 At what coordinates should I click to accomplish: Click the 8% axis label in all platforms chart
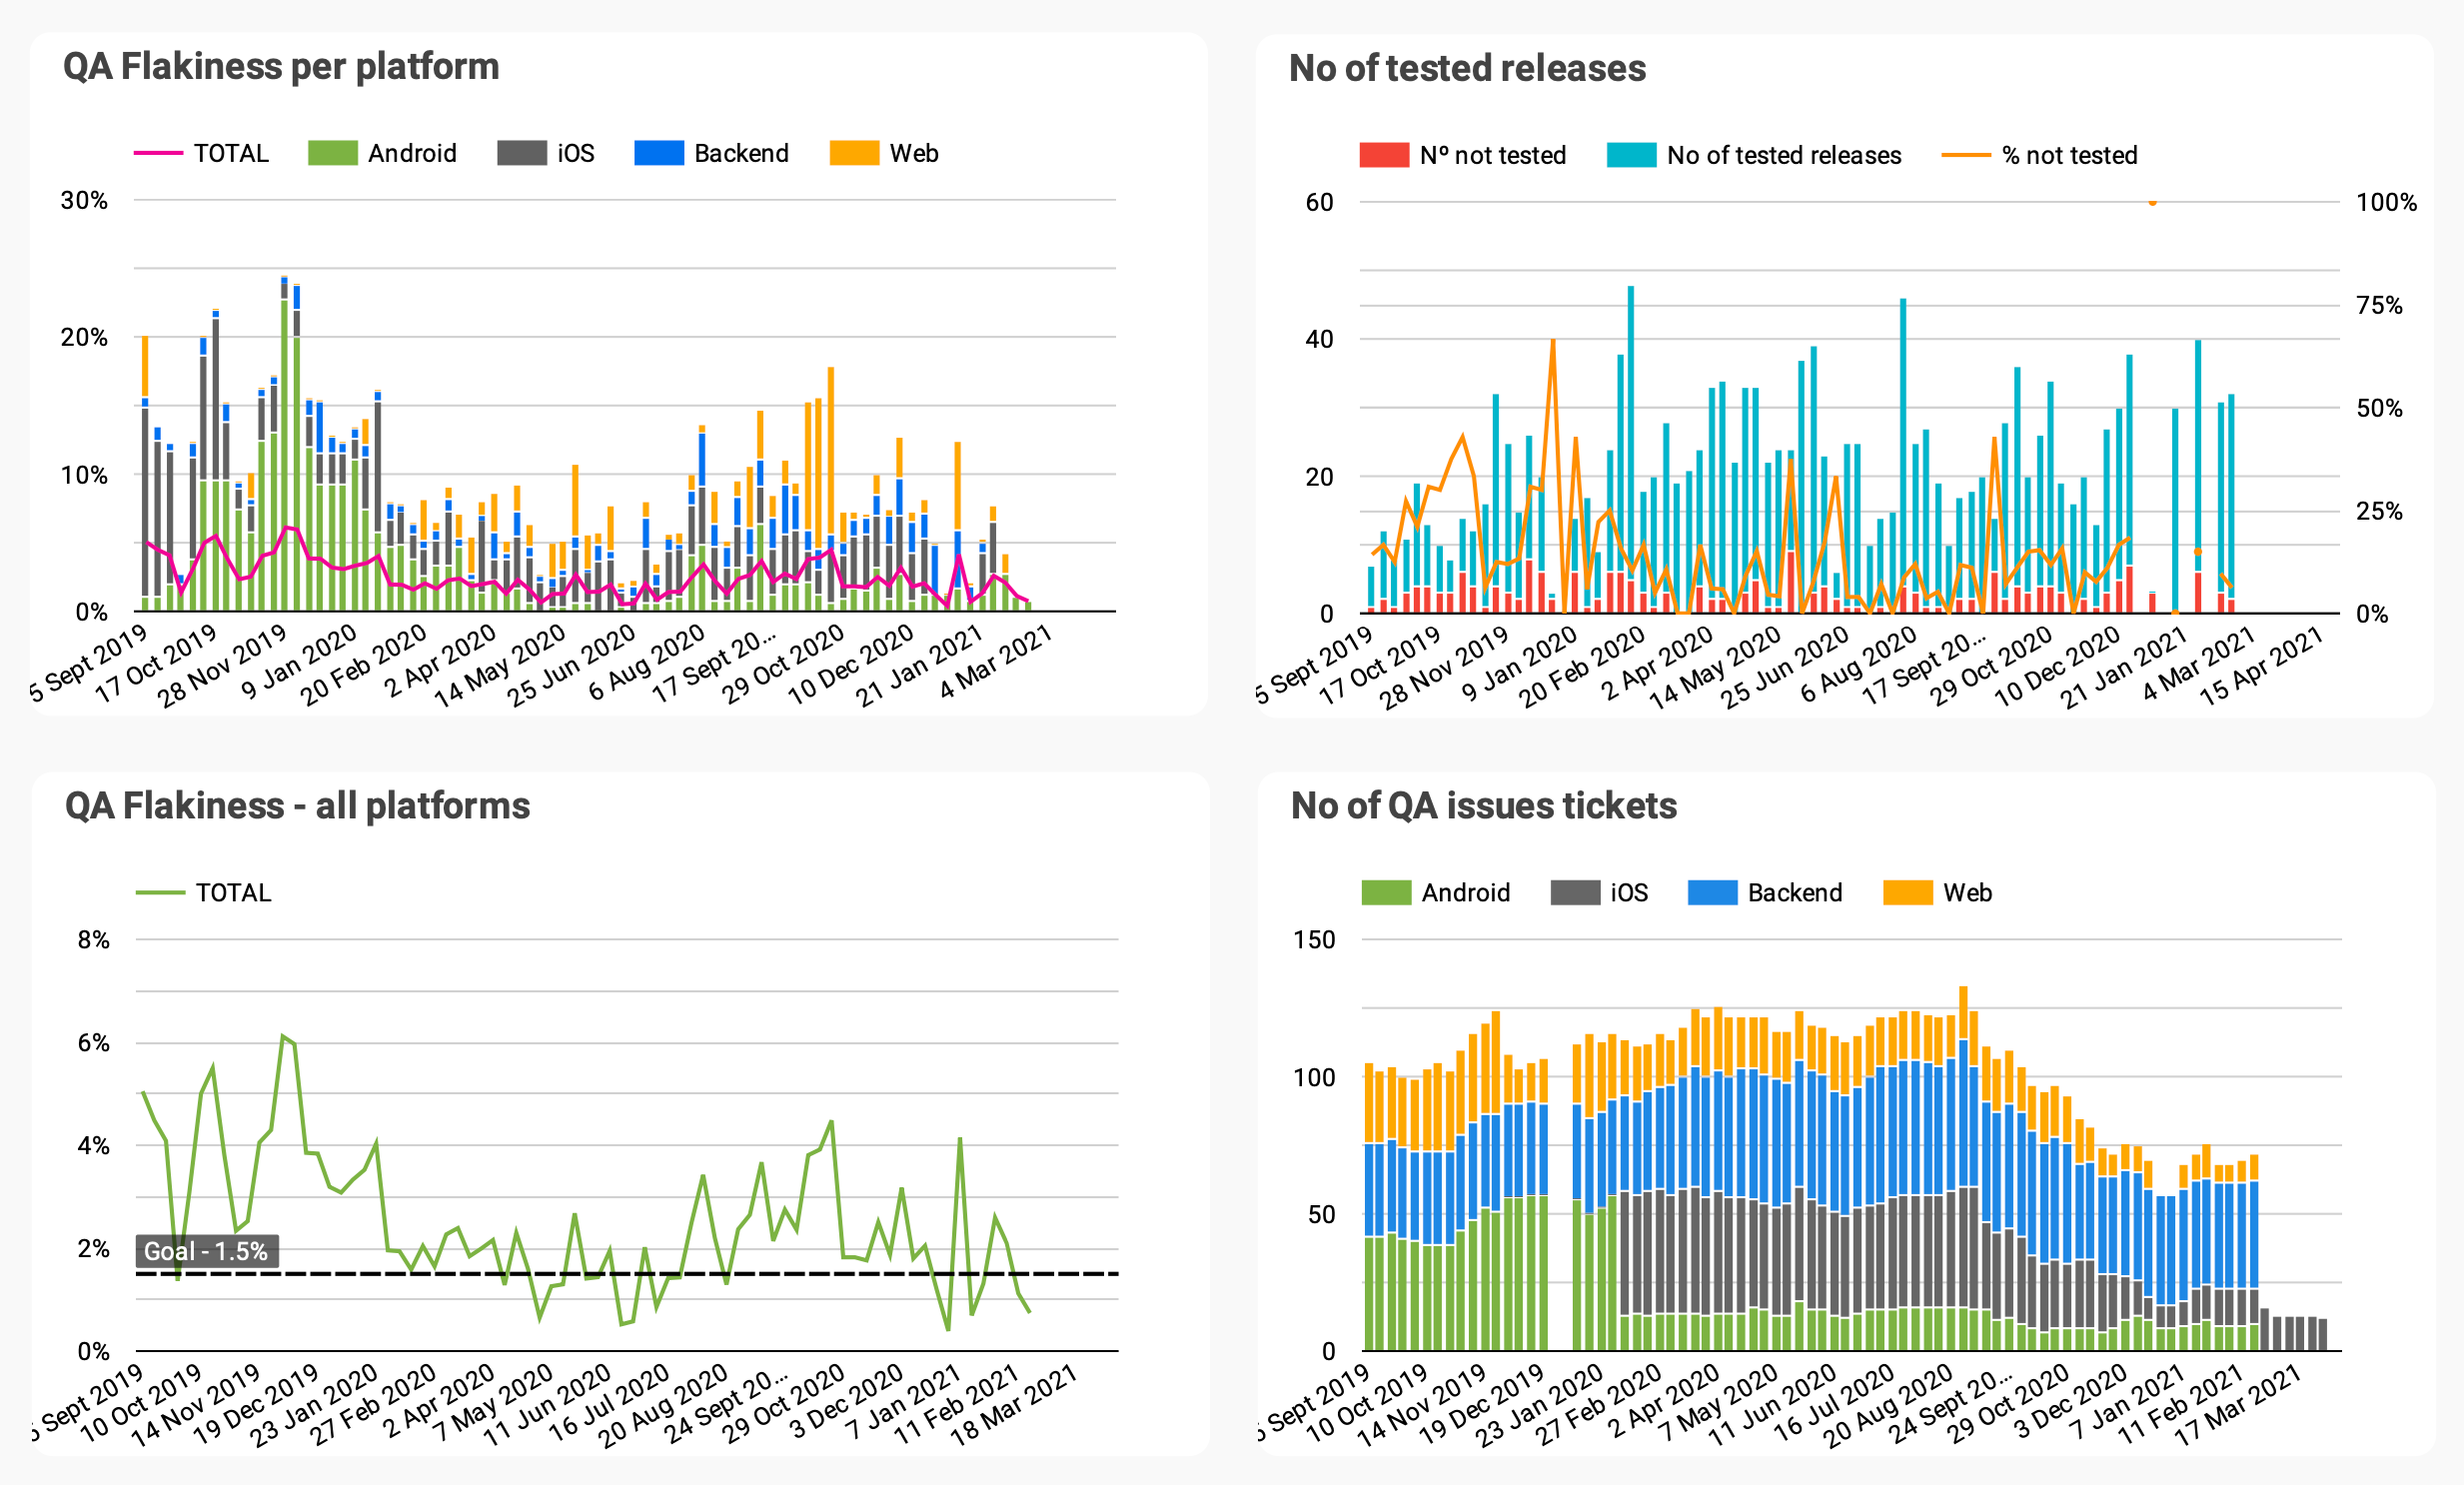click(x=93, y=939)
